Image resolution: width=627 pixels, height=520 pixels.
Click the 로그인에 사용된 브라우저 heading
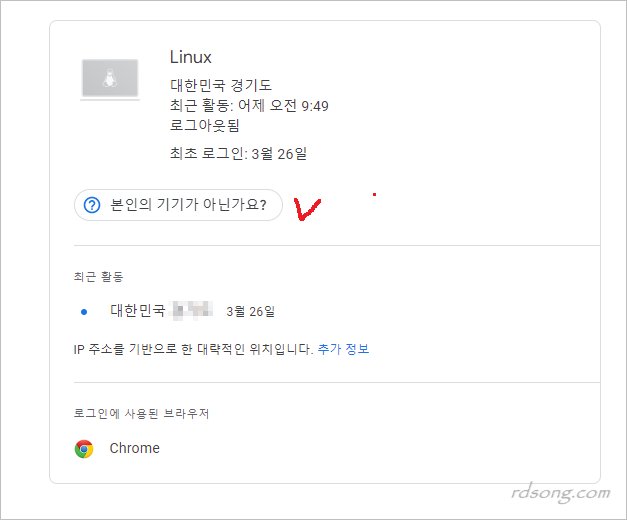pyautogui.click(x=140, y=413)
